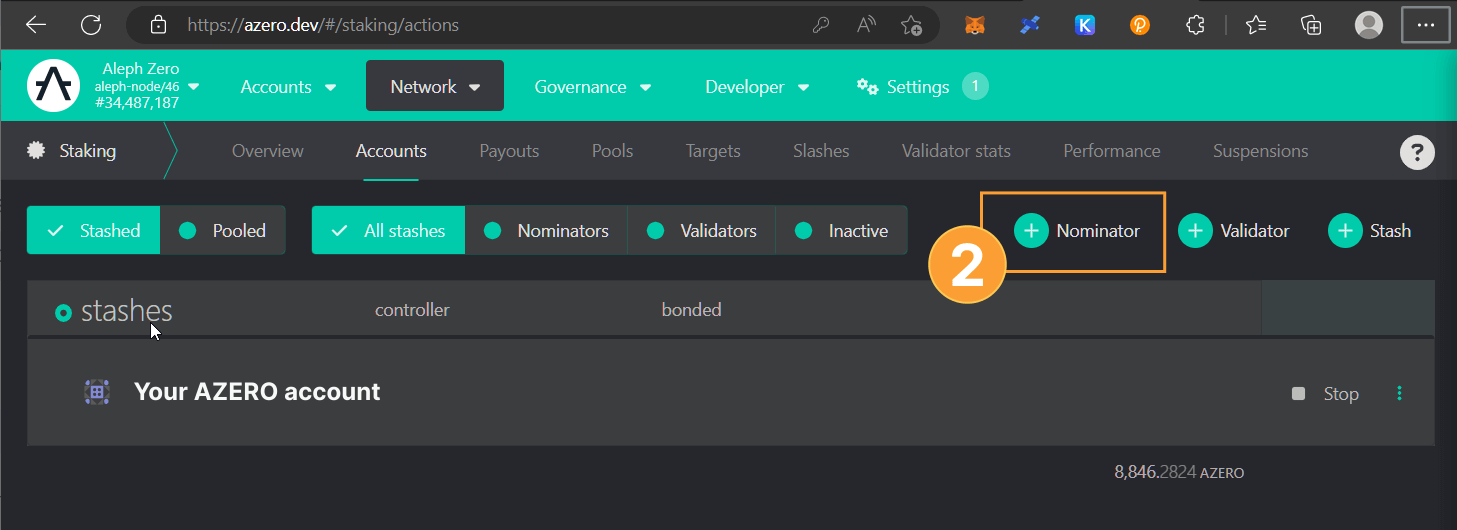Click the 'stashes' table heading
1457x530 pixels.
(126, 311)
